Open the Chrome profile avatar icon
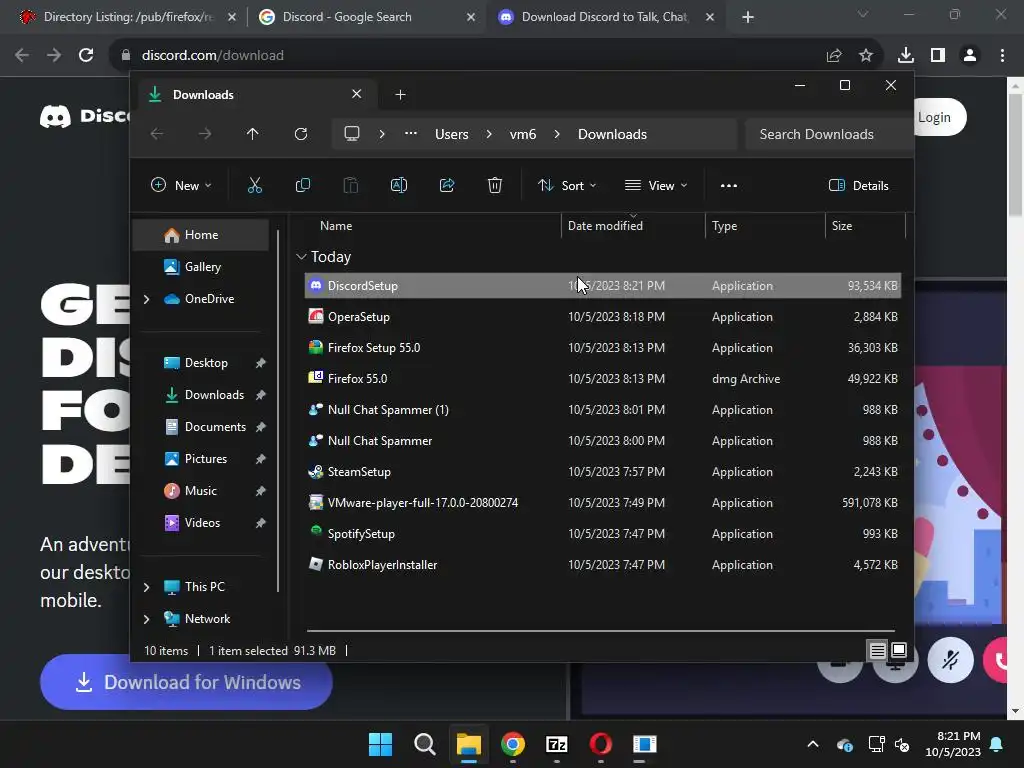The width and height of the screenshot is (1024, 768). point(970,56)
